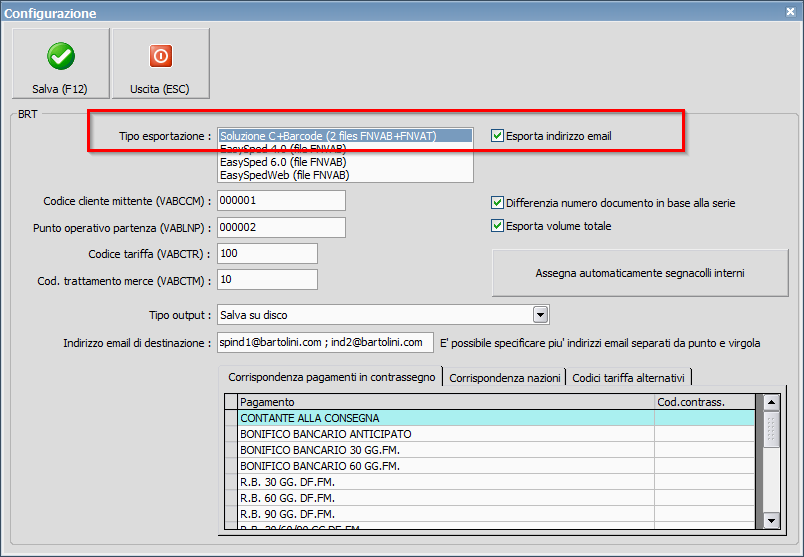Screen dimensions: 804x557
Task: Choose EasySped 6.0 (file FNVAB) option
Action: [345, 162]
